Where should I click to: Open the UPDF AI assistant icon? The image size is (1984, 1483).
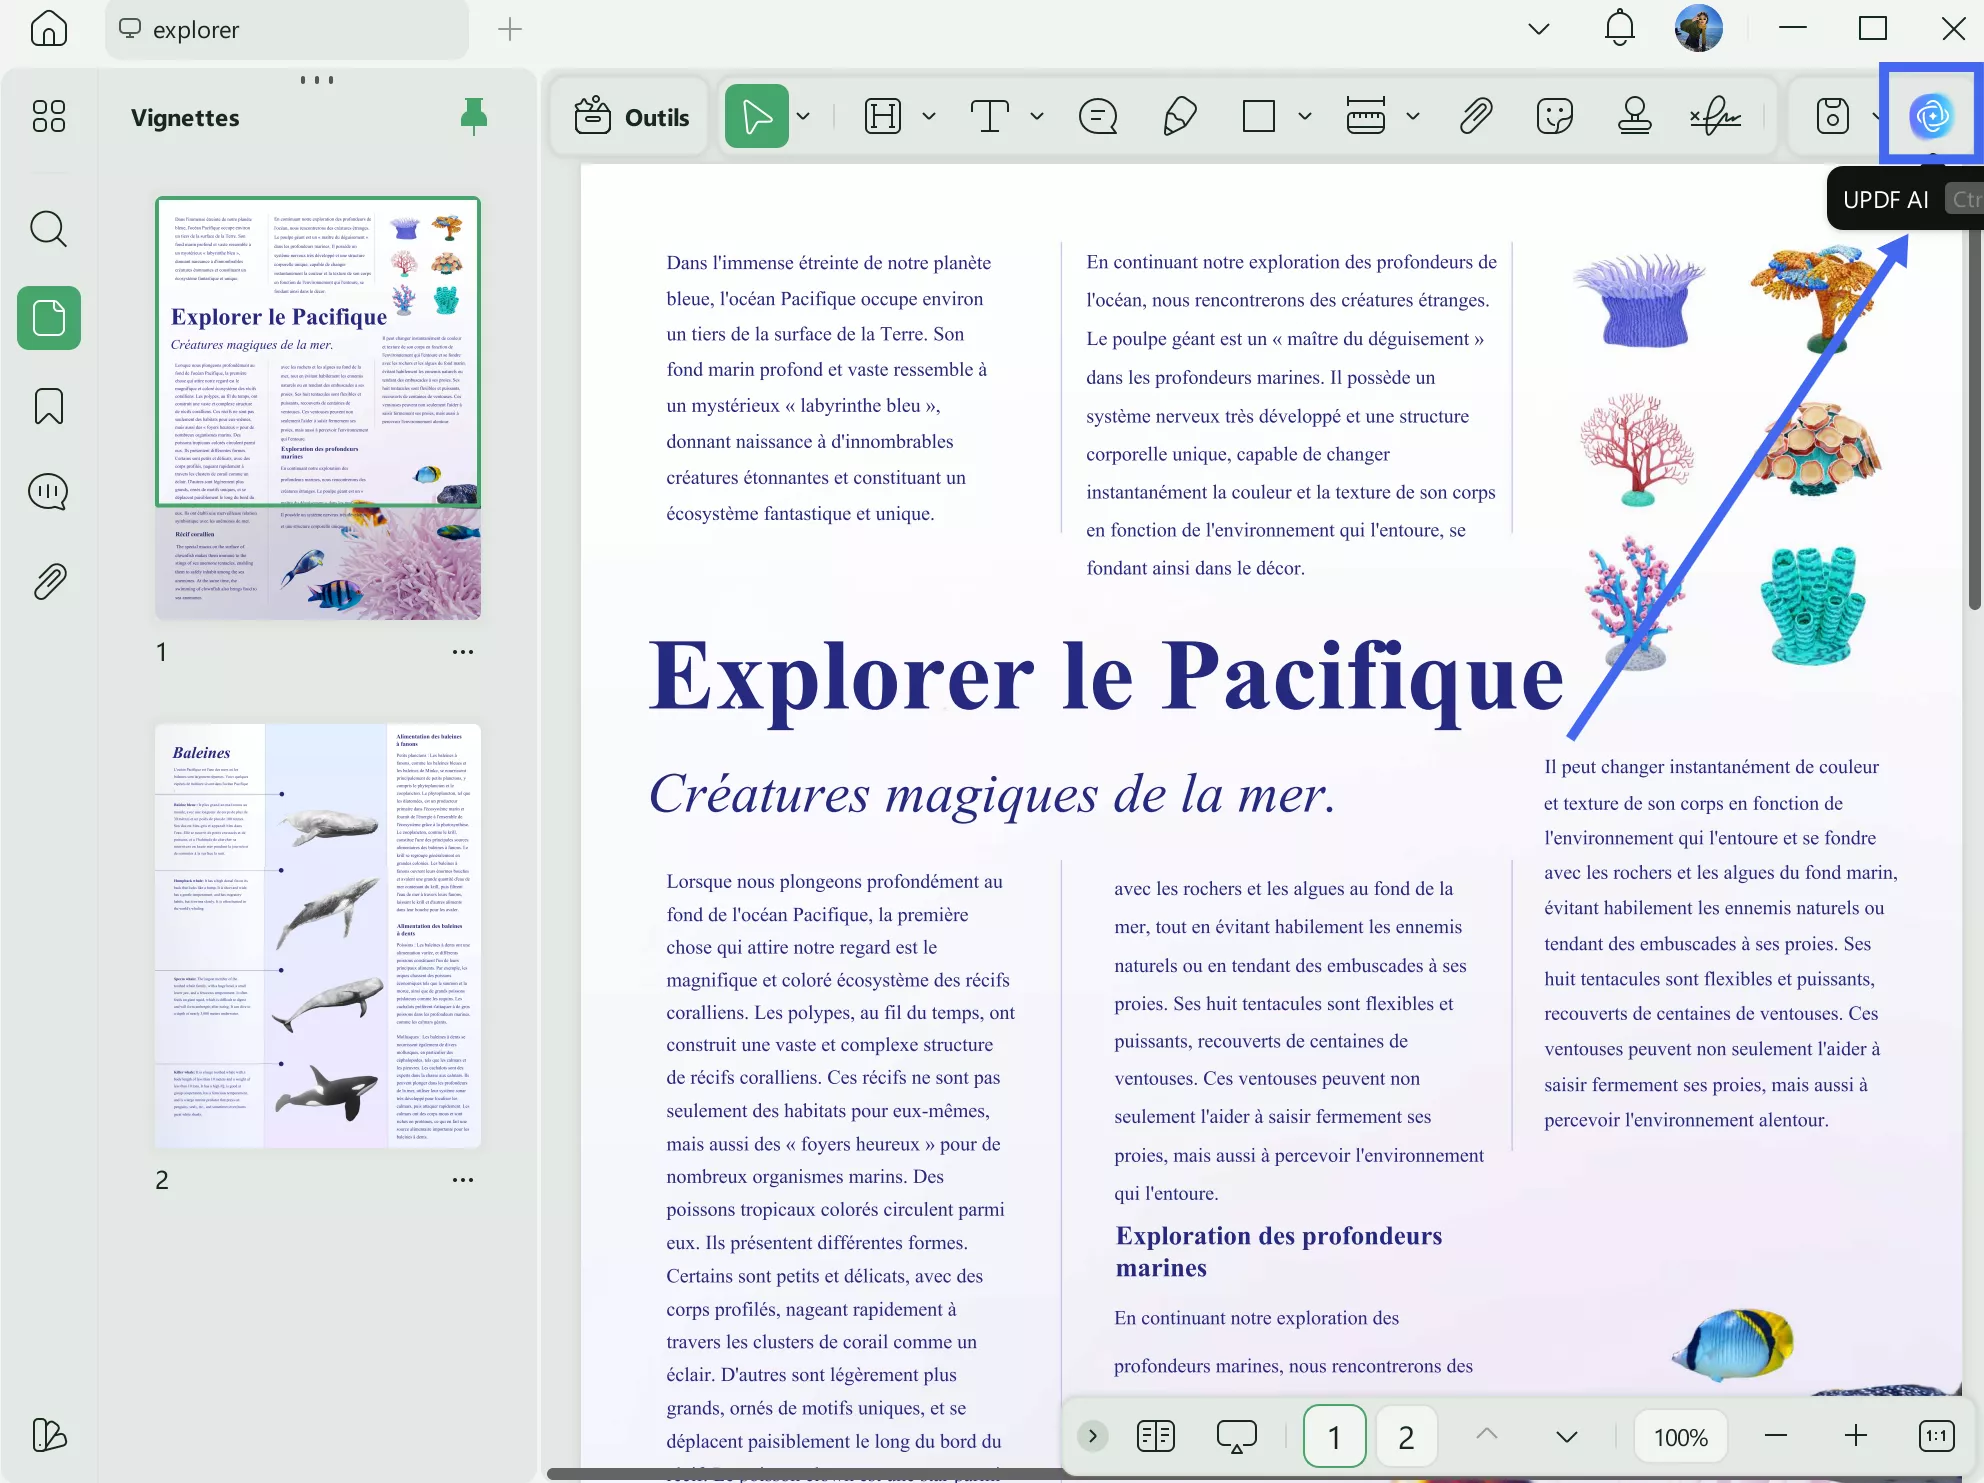point(1931,116)
